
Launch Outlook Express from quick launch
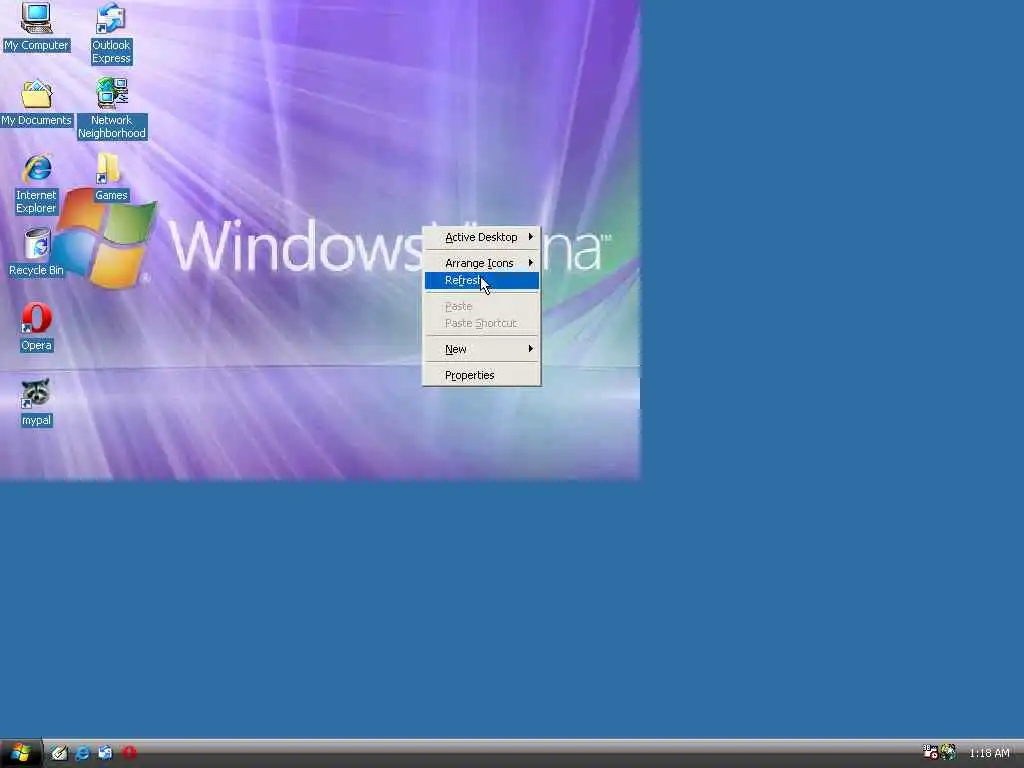click(105, 753)
